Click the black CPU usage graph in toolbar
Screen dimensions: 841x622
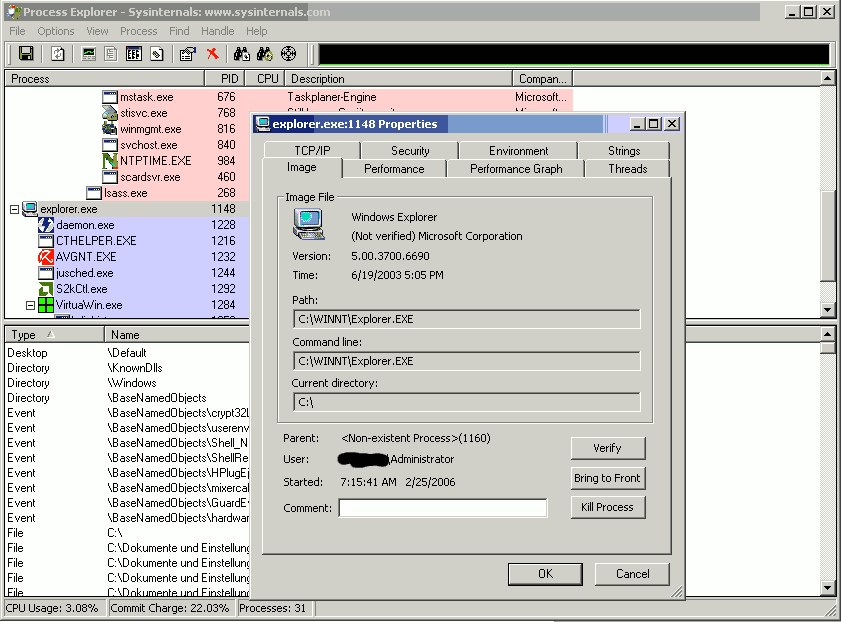(x=574, y=55)
